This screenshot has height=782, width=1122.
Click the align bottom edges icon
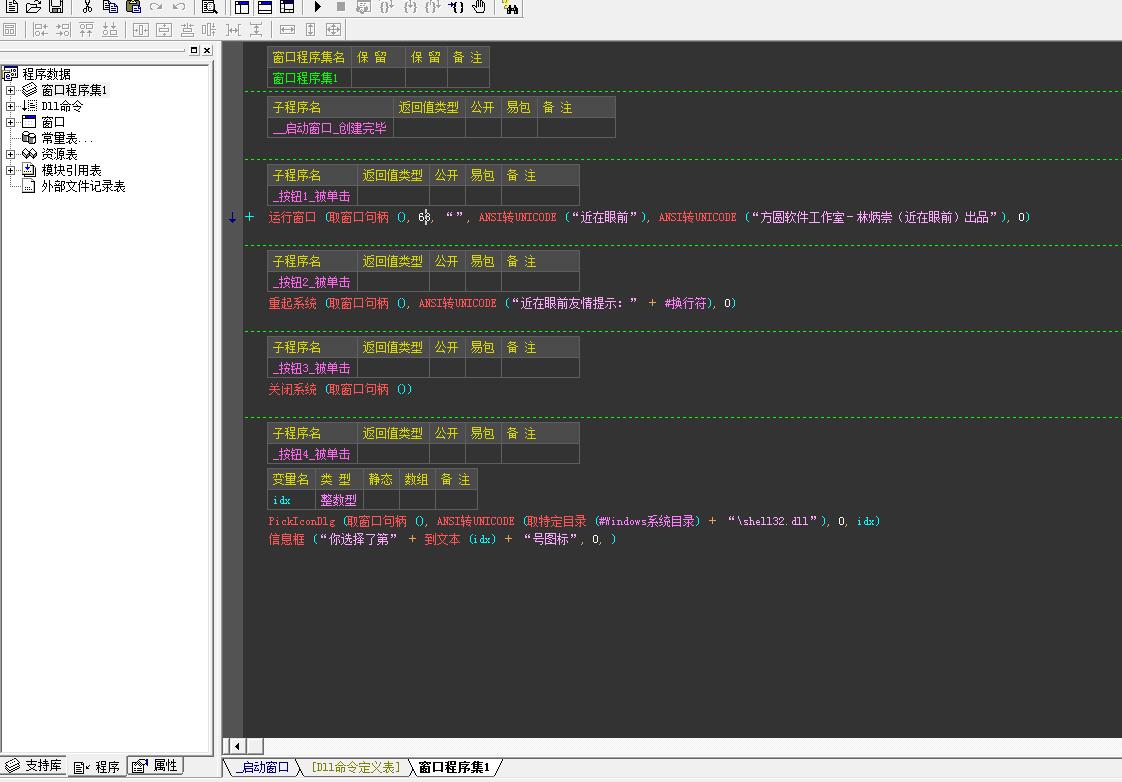tap(109, 30)
